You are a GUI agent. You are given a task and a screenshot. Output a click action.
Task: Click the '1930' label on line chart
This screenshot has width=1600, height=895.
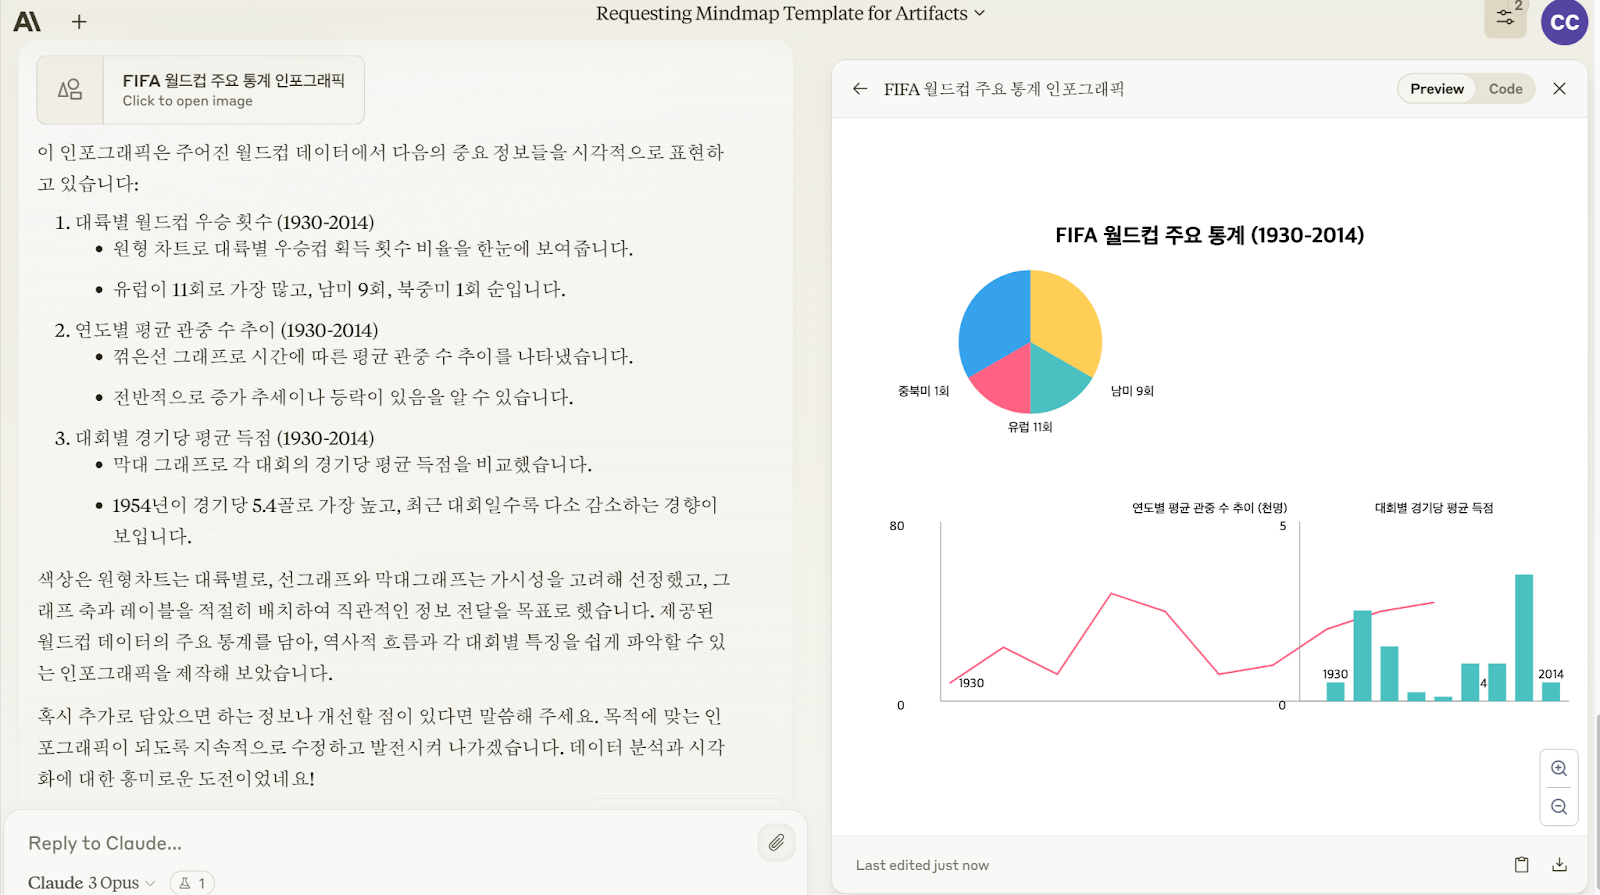(971, 683)
